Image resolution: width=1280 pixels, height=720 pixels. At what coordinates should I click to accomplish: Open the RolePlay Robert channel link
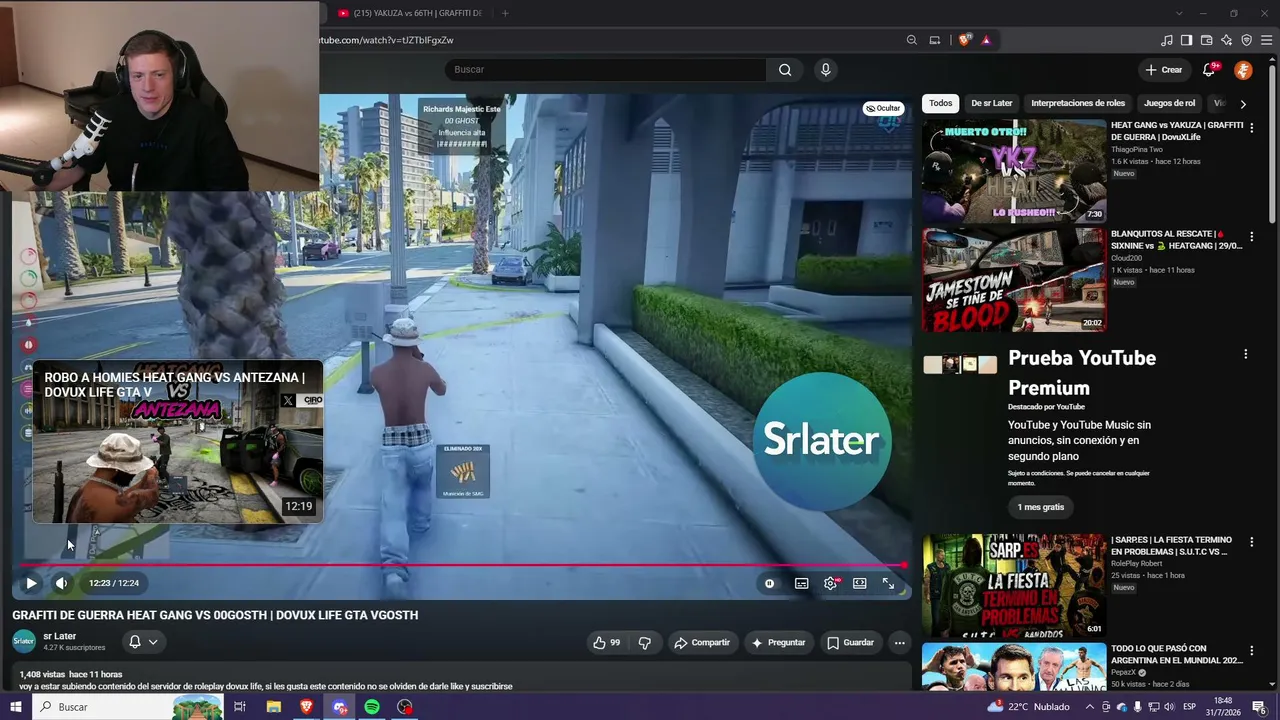tap(1136, 564)
